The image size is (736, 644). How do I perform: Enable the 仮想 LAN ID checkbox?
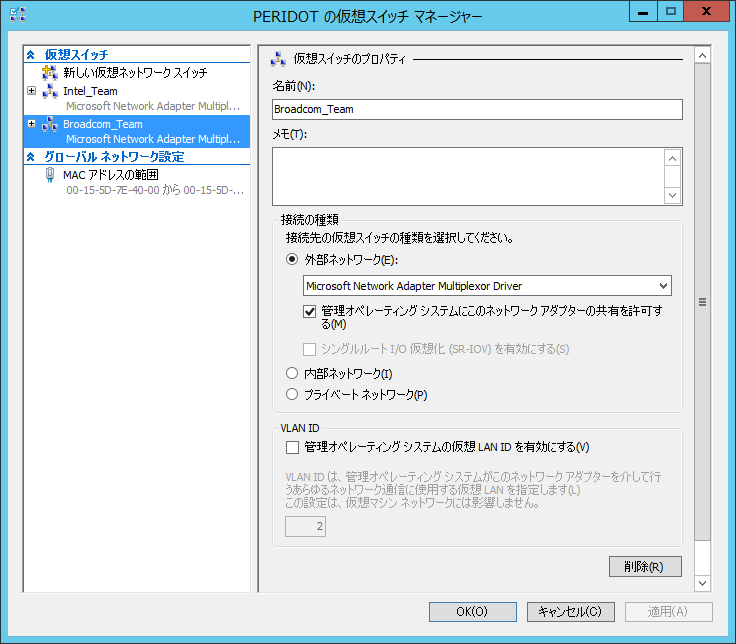click(x=292, y=447)
